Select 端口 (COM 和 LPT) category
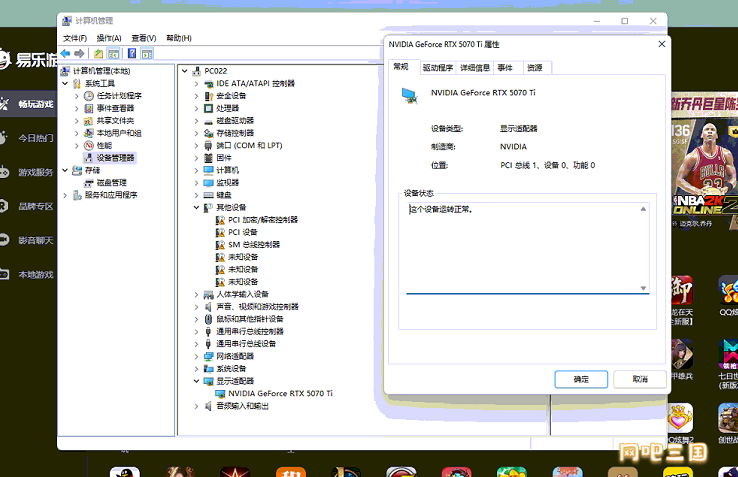The image size is (738, 477). point(249,146)
